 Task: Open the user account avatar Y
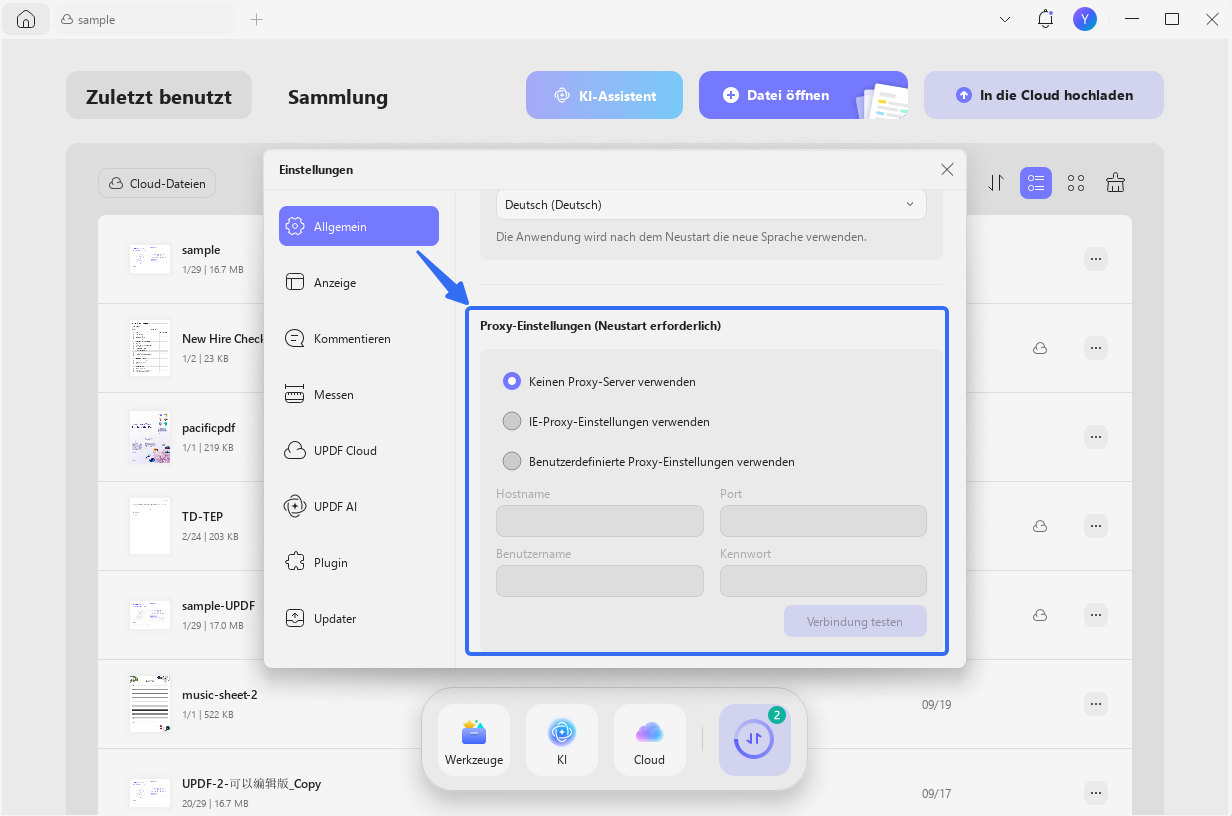click(1084, 19)
